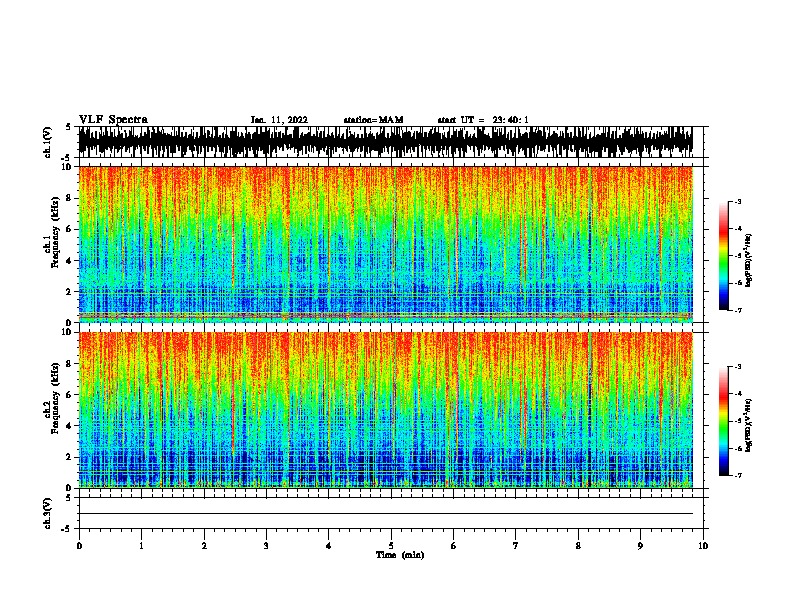Viewport: 792px width, 612px height.
Task: Click the ch.2 spectrogram color scale bar
Action: point(724,421)
